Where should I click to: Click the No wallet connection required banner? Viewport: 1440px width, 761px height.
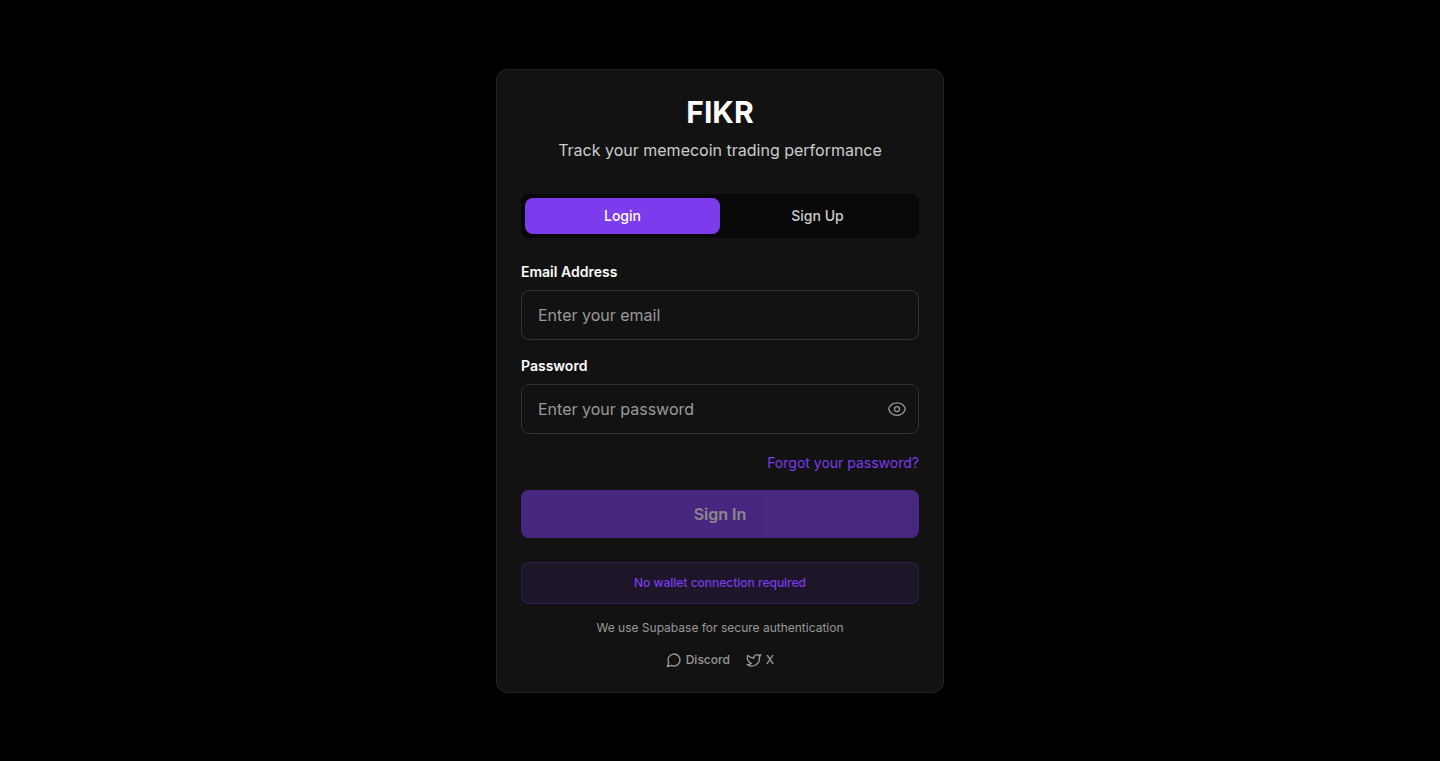pos(720,583)
